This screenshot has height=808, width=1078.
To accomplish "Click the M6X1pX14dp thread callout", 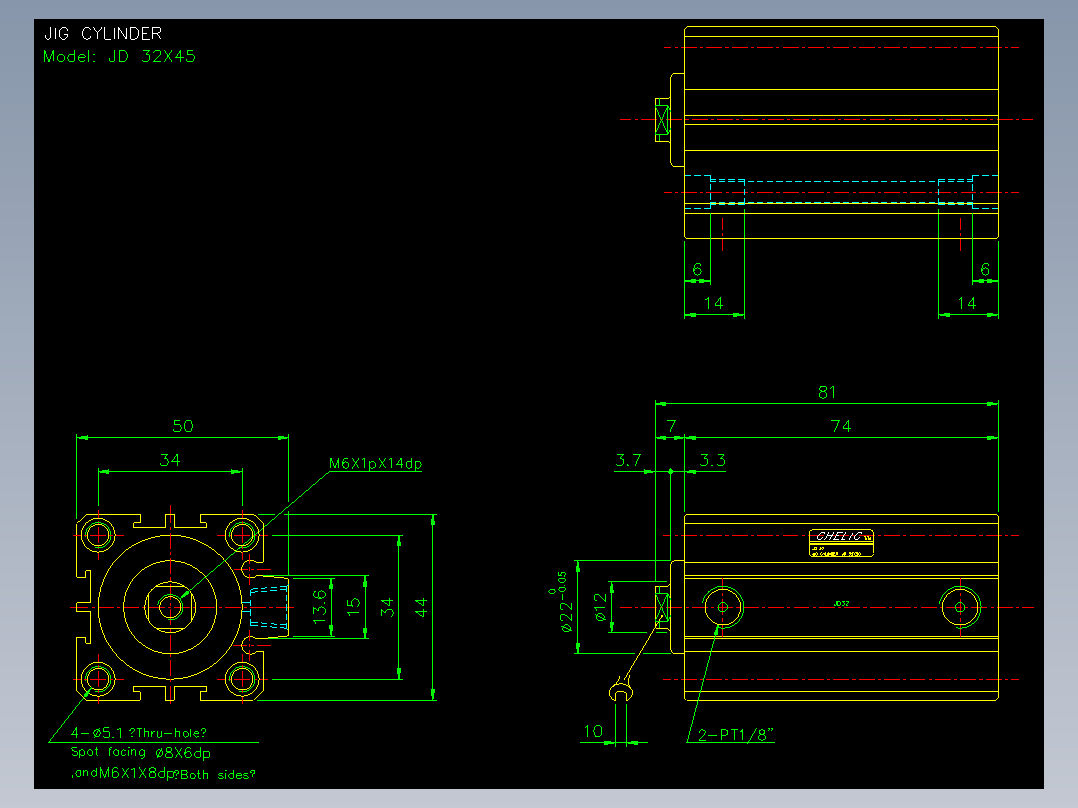I will (x=375, y=463).
